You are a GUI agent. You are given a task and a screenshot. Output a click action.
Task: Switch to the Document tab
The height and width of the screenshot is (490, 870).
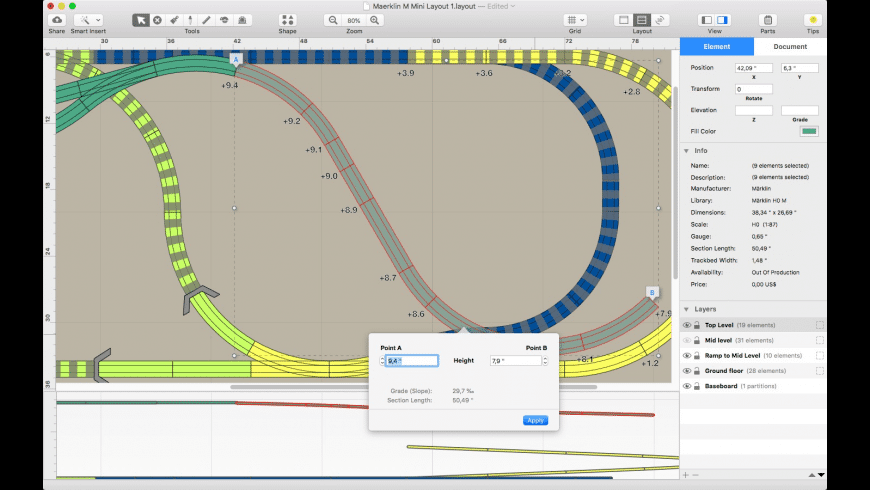(x=790, y=46)
